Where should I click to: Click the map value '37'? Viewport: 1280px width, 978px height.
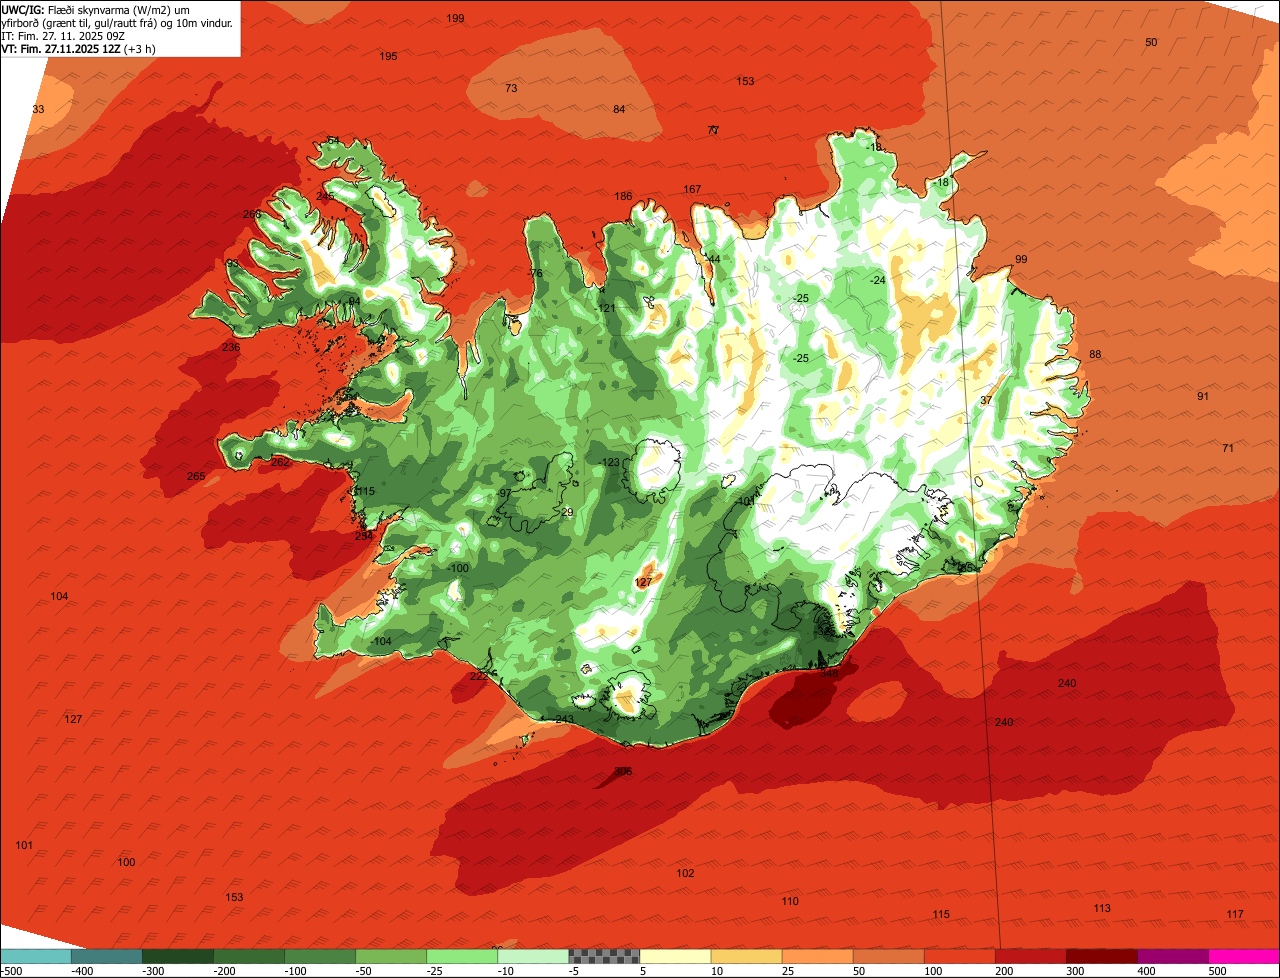point(986,401)
